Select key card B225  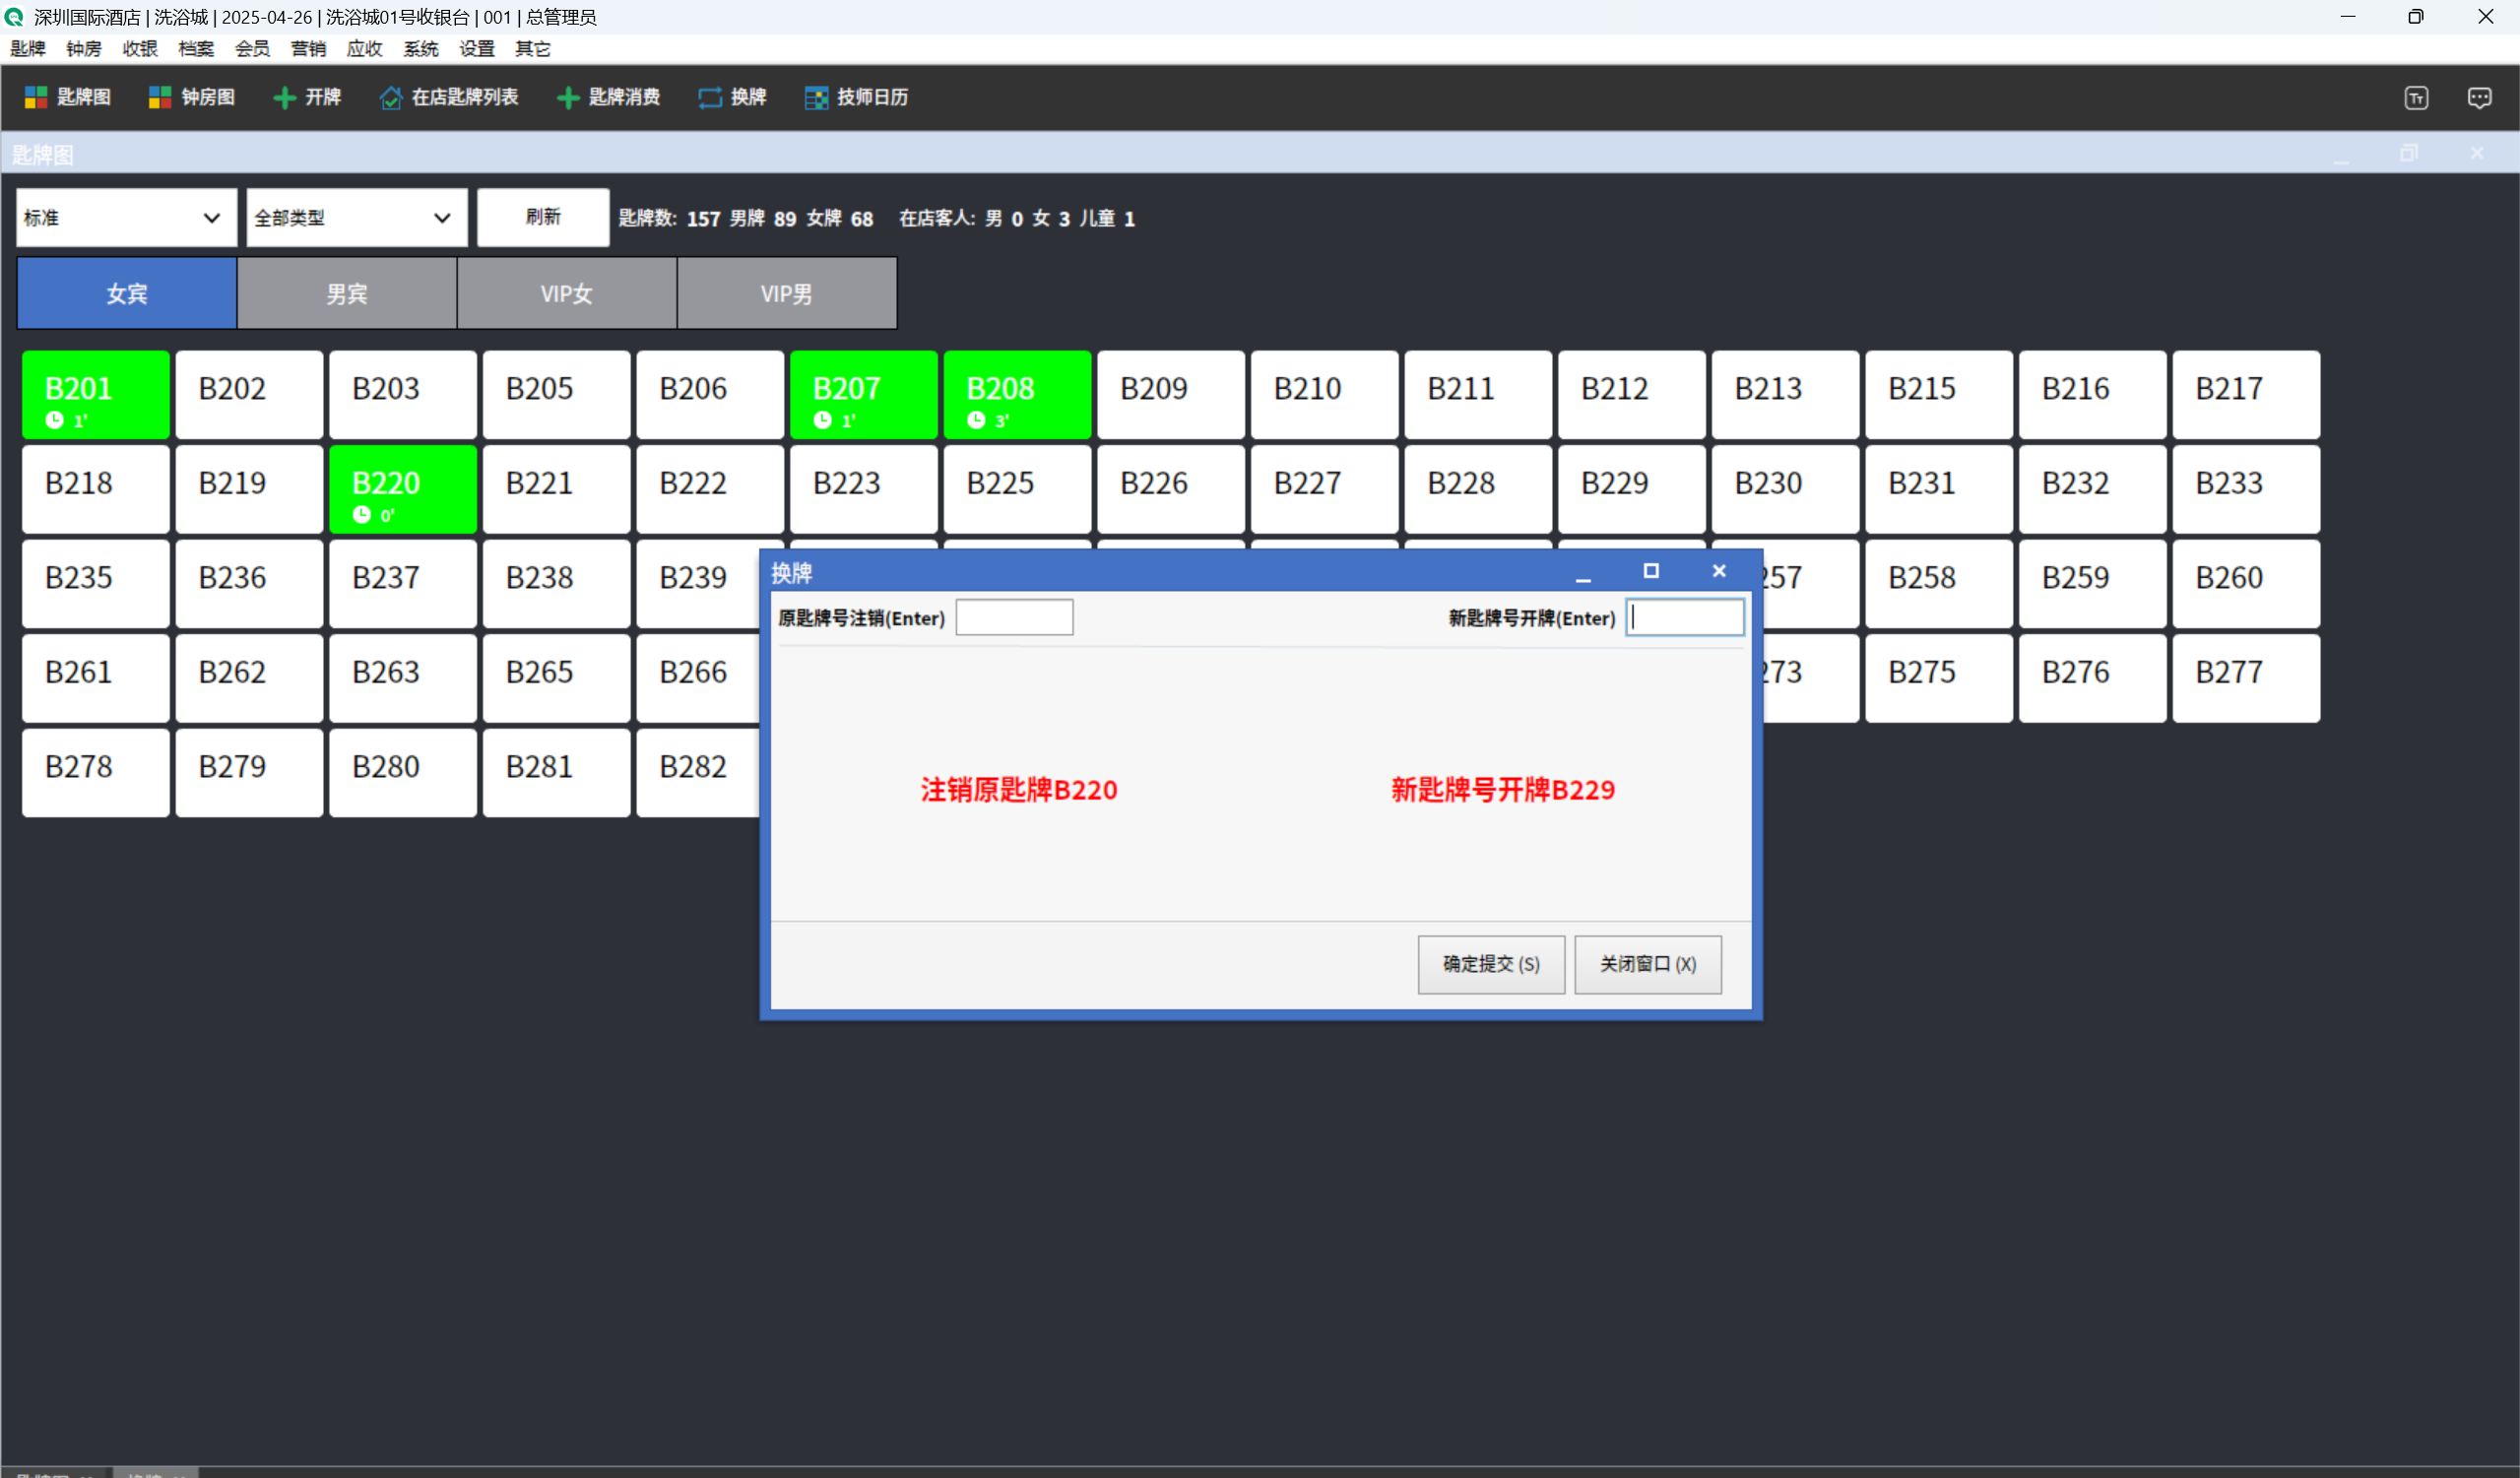pyautogui.click(x=1018, y=489)
